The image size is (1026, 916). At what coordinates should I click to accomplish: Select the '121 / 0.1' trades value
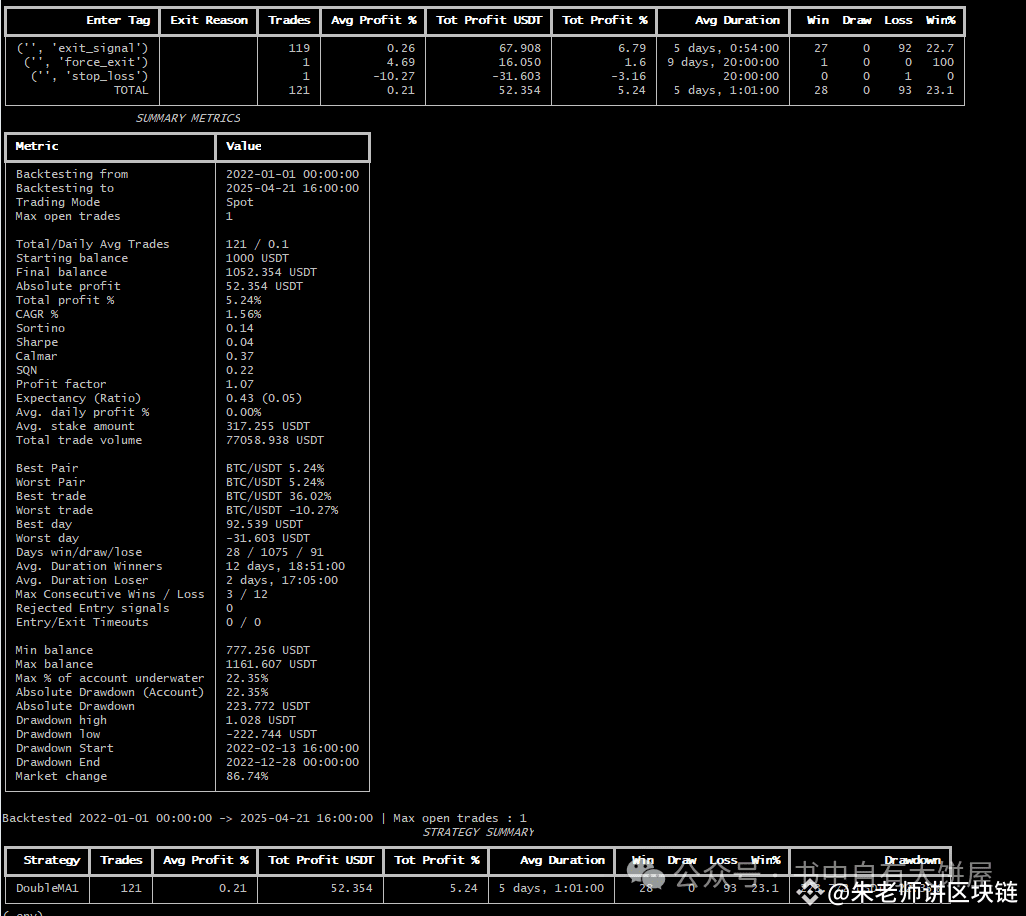point(257,244)
